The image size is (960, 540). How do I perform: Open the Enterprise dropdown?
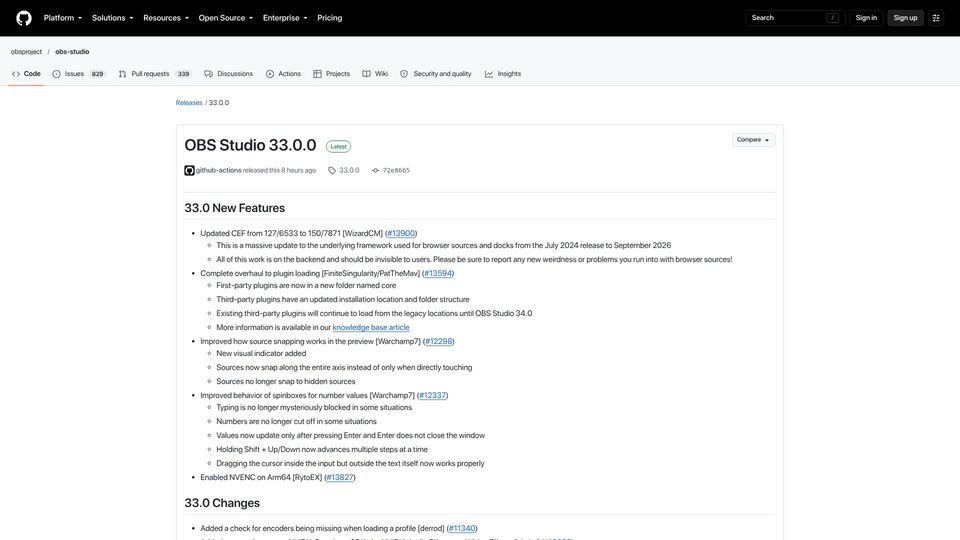285,18
